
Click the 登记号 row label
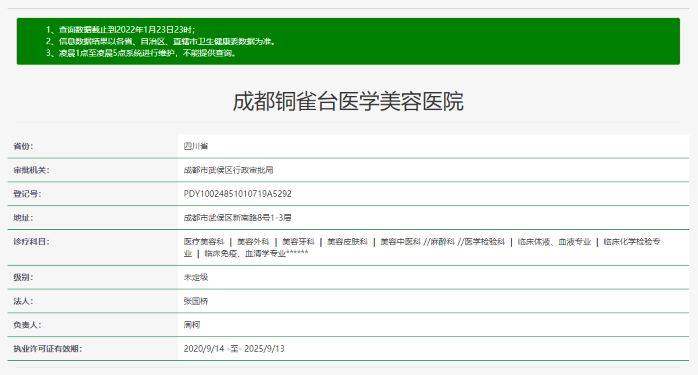coord(27,194)
